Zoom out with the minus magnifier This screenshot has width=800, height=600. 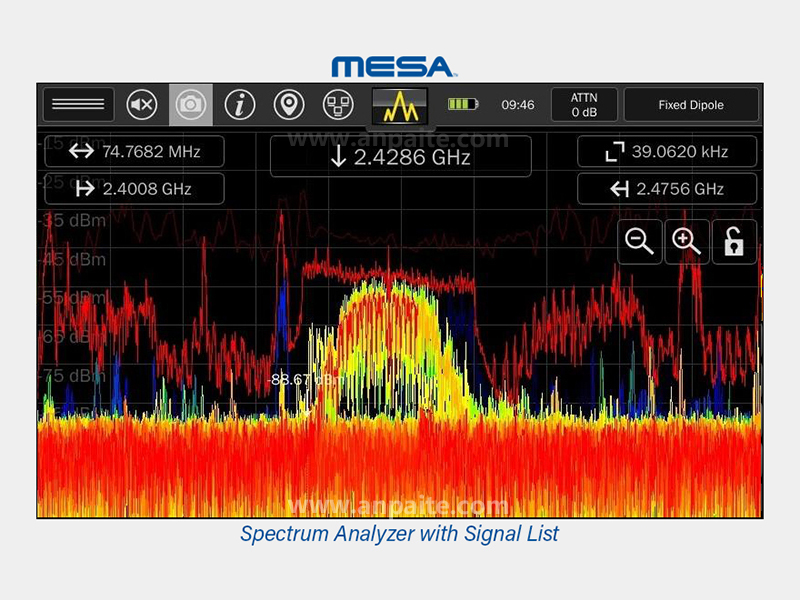tap(640, 242)
